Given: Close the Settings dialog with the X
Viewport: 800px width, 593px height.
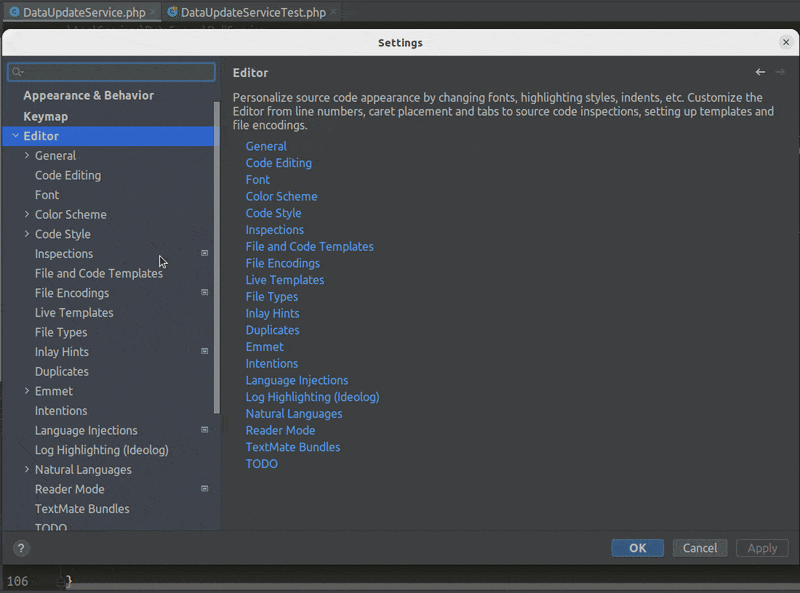Looking at the screenshot, I should pyautogui.click(x=786, y=42).
